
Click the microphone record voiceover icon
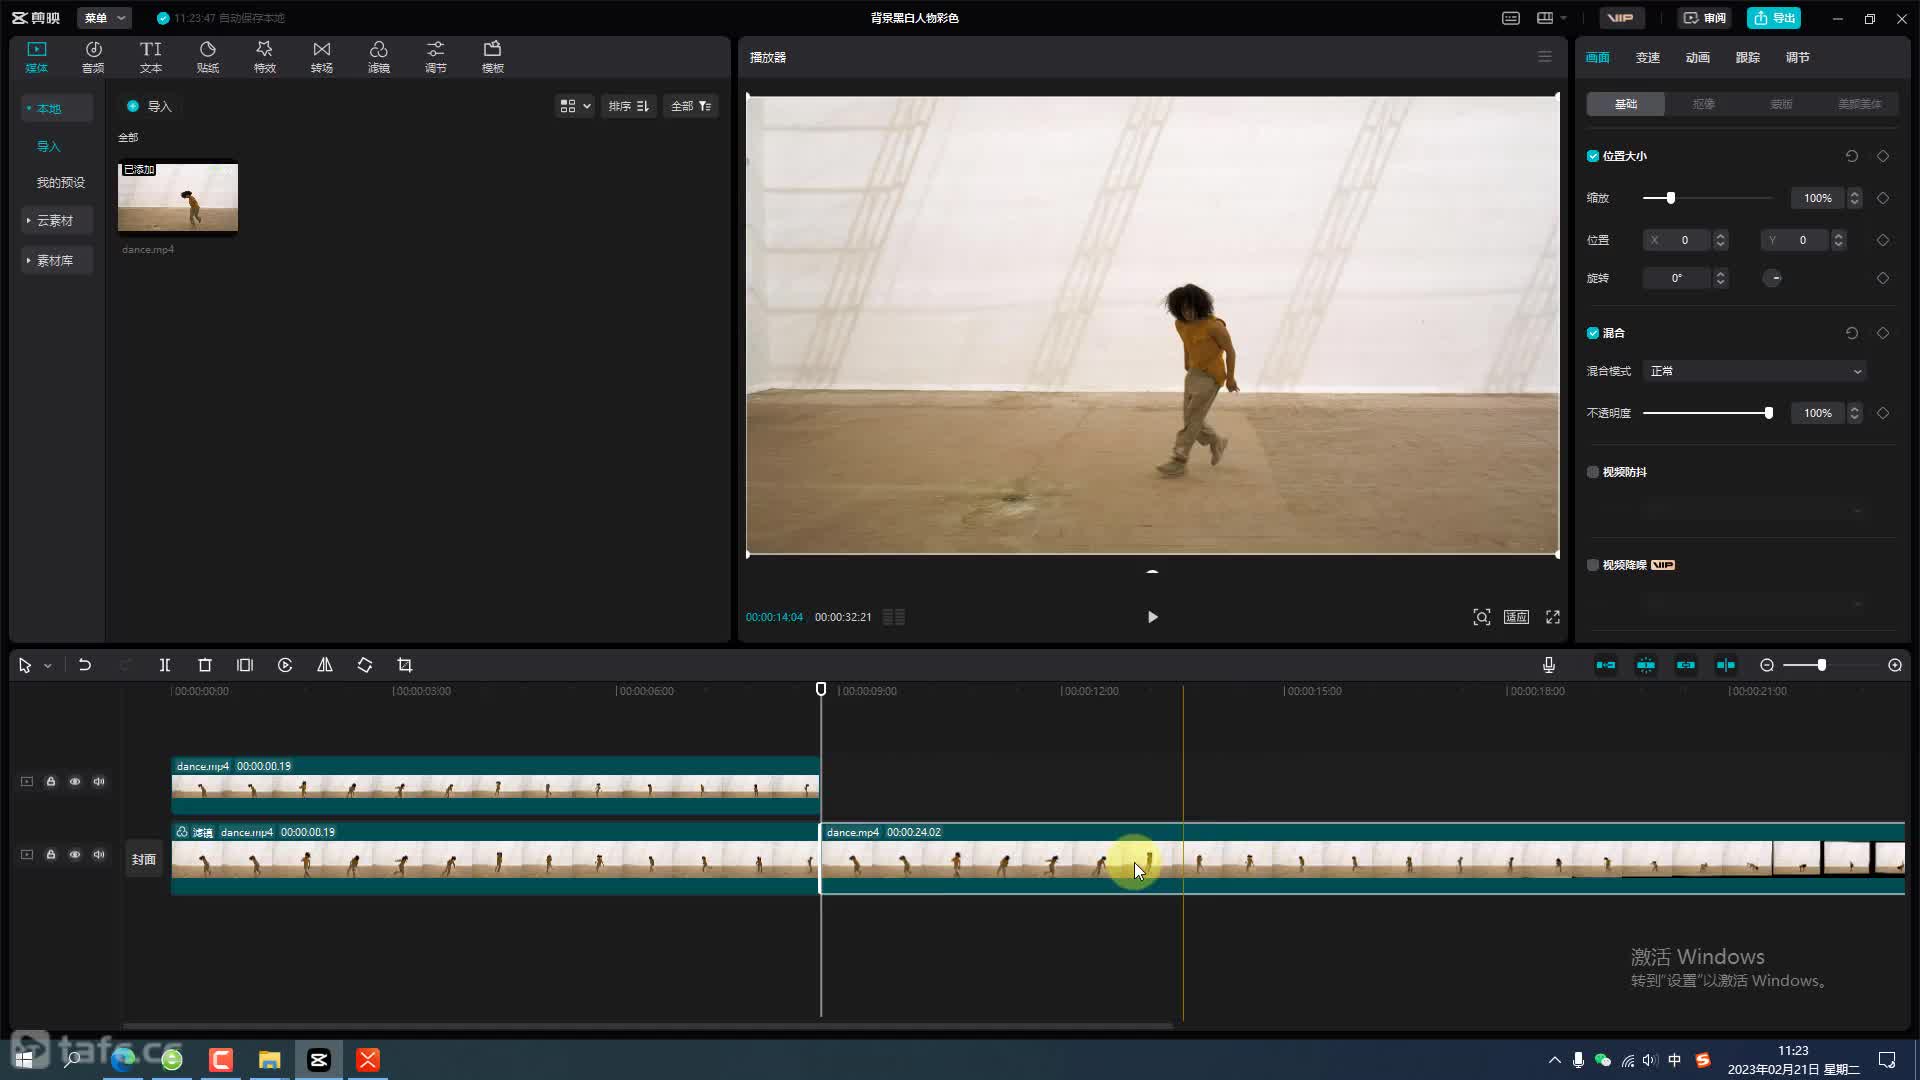pos(1549,665)
